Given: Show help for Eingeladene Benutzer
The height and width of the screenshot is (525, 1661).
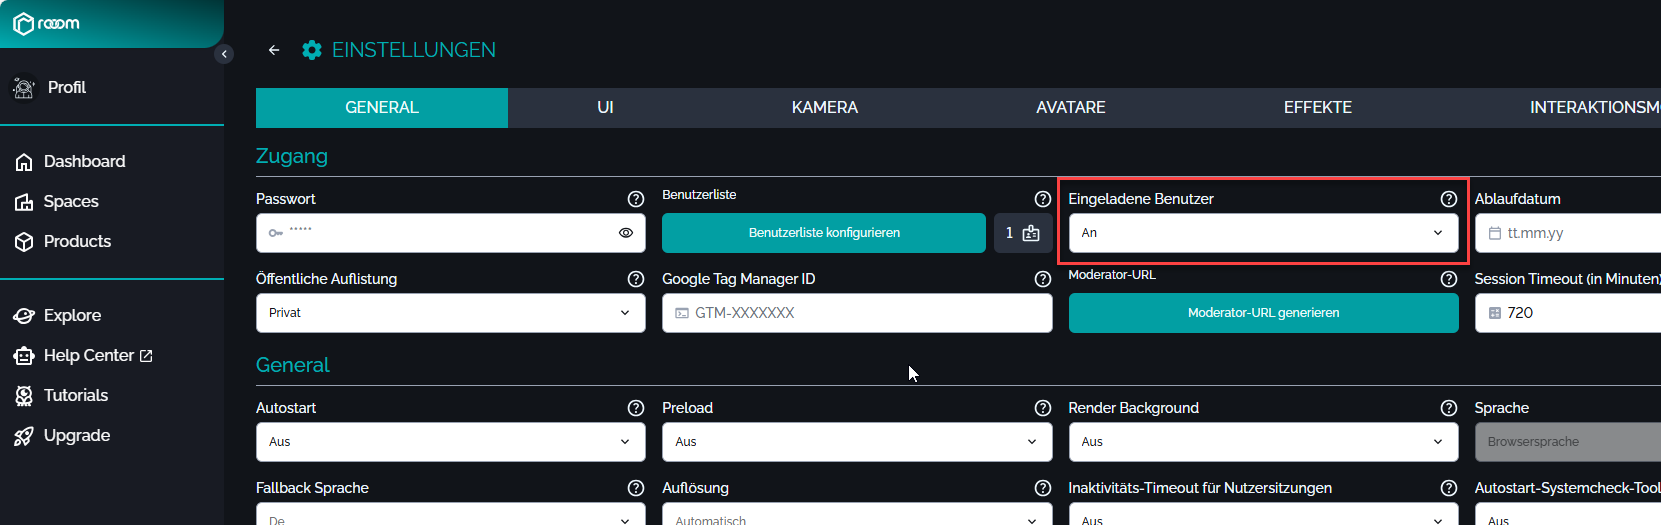Looking at the screenshot, I should coord(1448,199).
